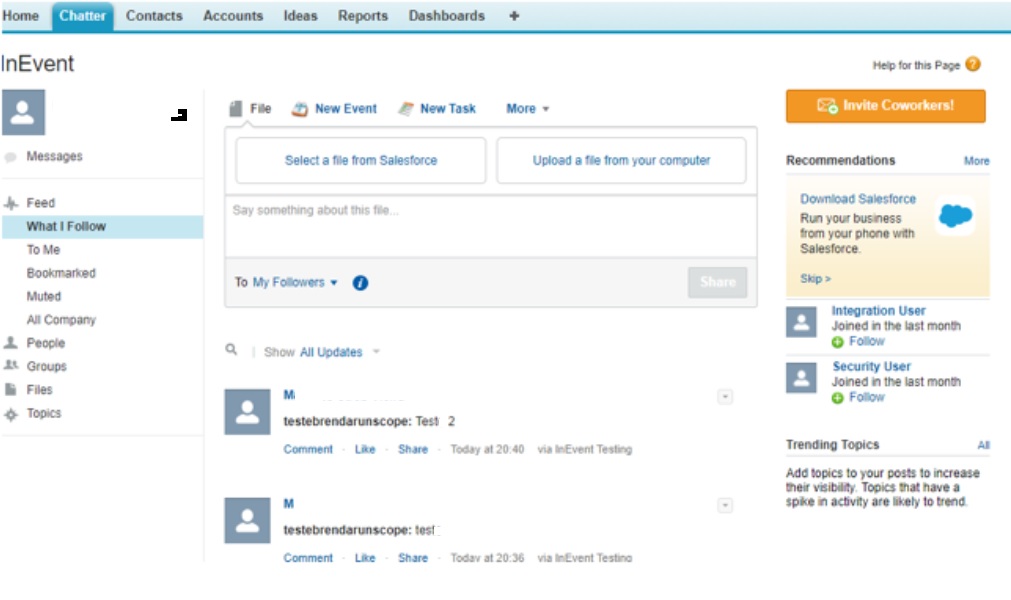
Task: Click Like on the 20:36 post
Action: [365, 558]
